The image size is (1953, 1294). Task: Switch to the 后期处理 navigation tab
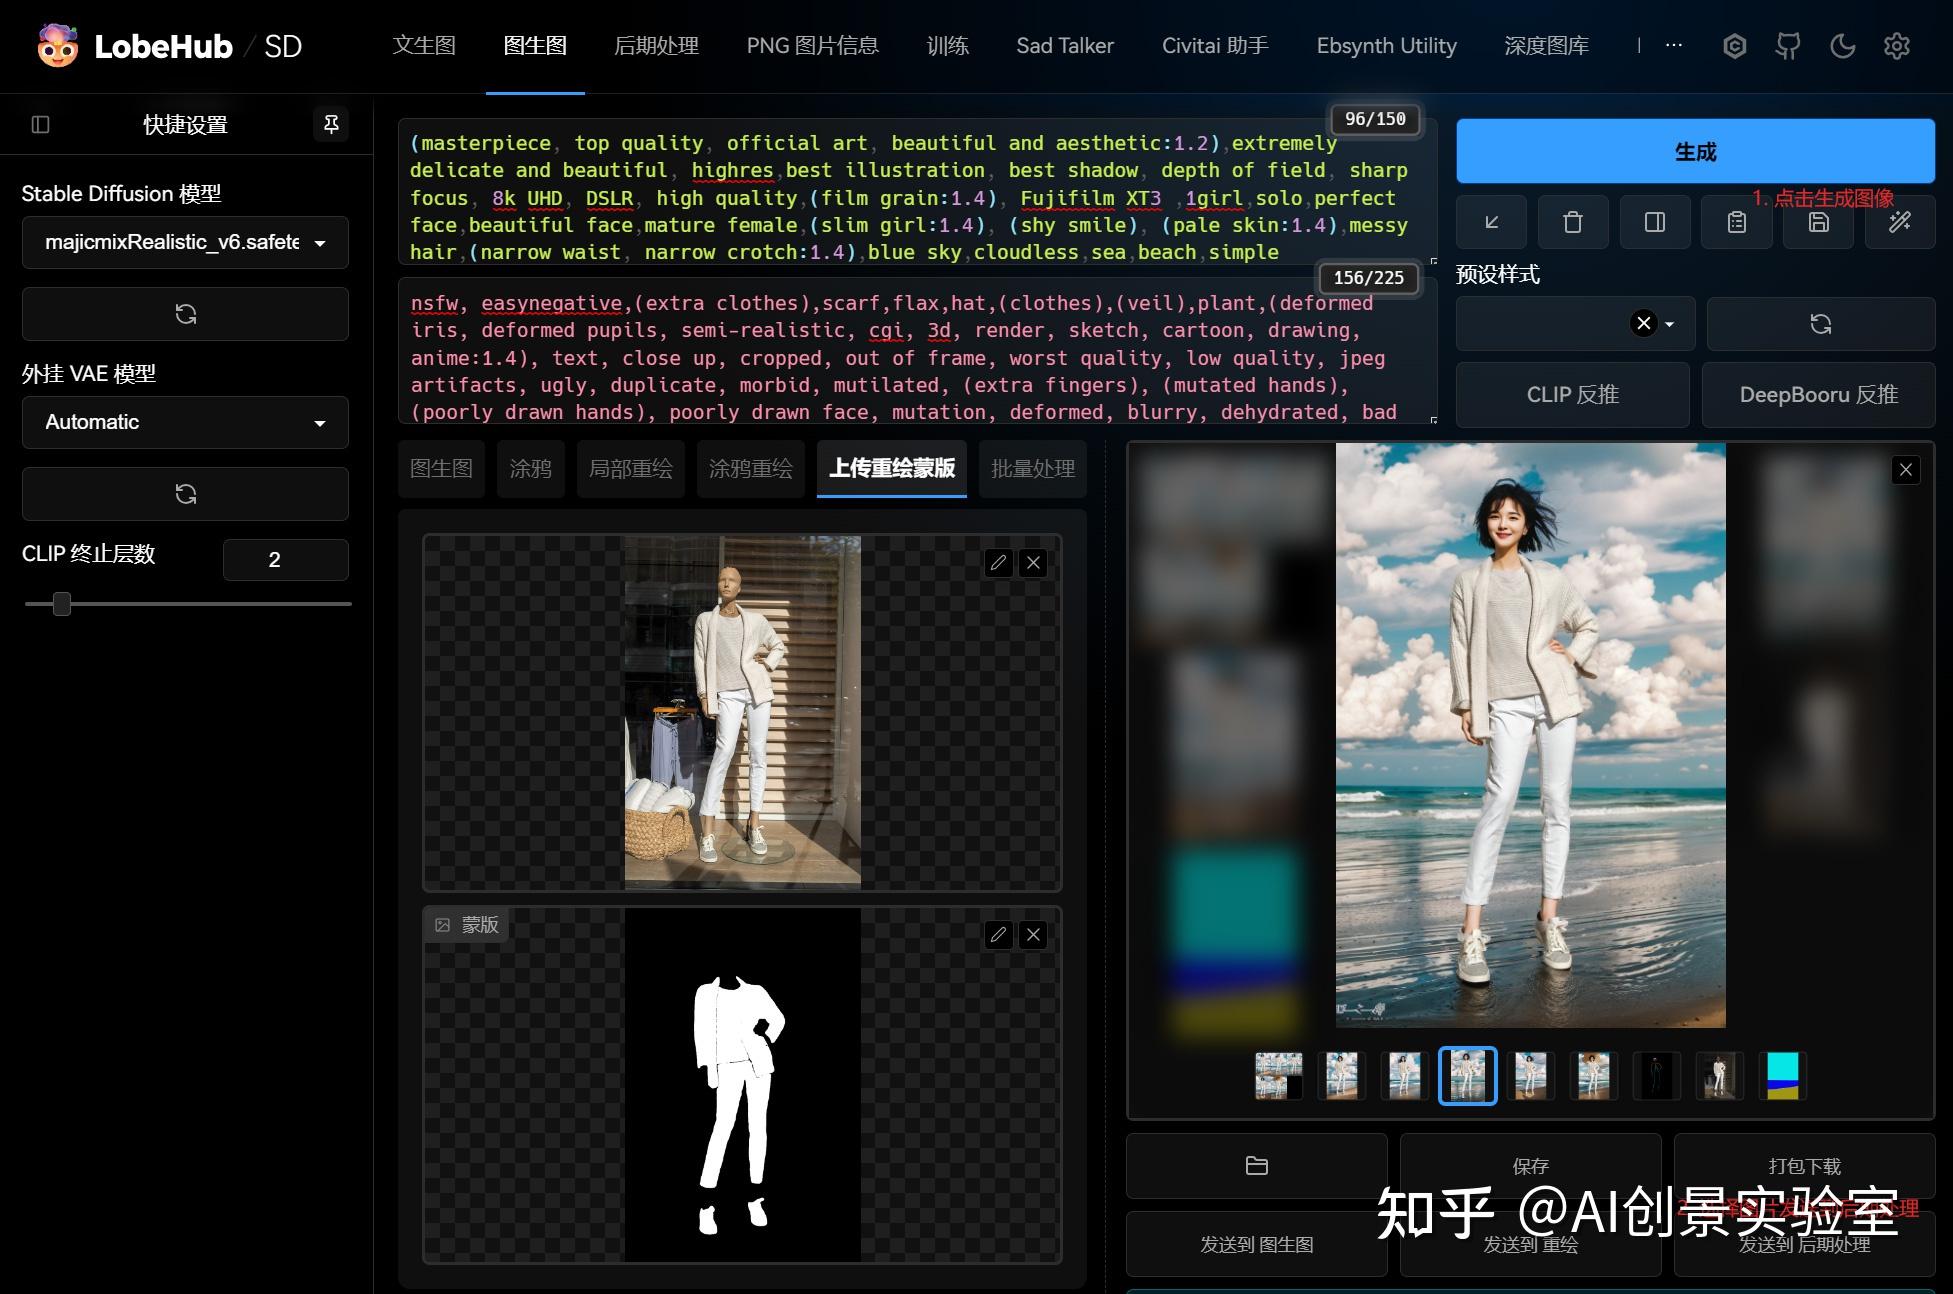[656, 45]
